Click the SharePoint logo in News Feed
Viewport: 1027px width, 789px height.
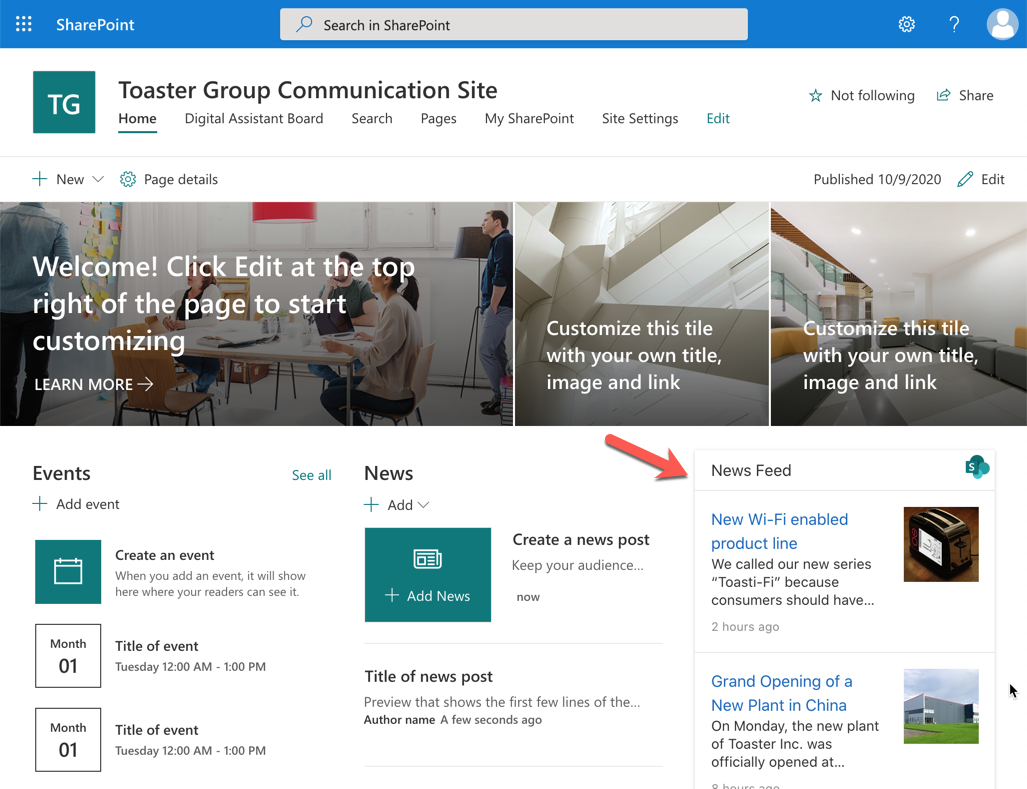(x=977, y=467)
